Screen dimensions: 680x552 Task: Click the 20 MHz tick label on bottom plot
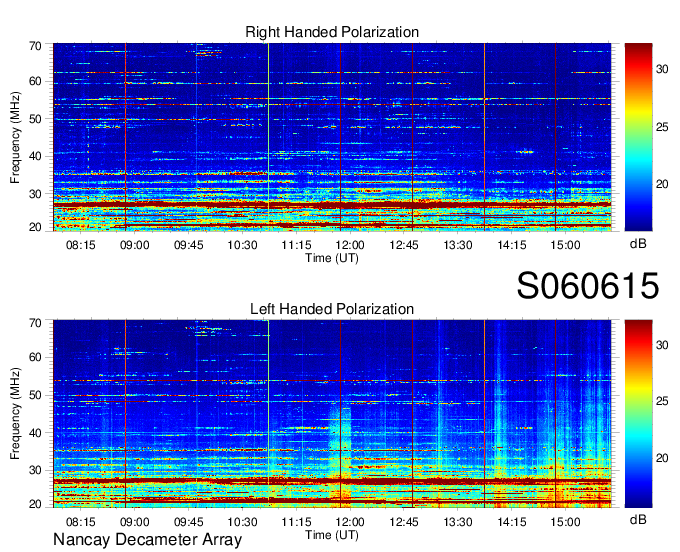35,504
